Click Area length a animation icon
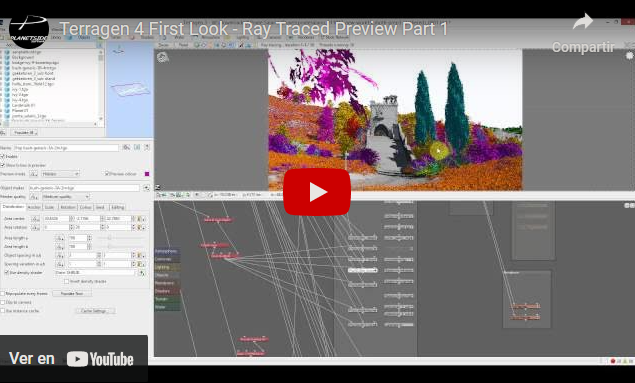This screenshot has width=635, height=383. 60,238
